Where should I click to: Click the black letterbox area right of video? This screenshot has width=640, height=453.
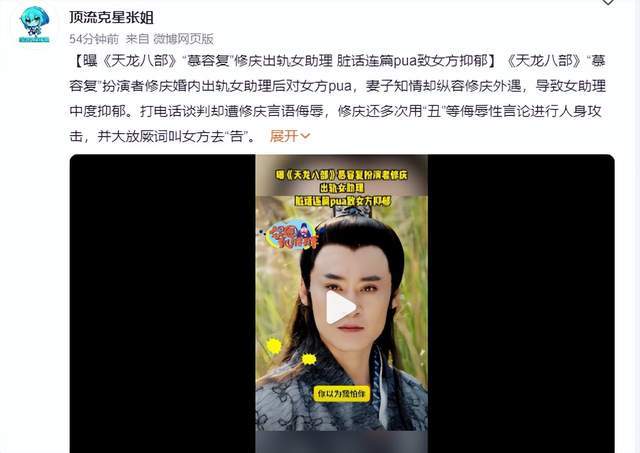(521, 304)
